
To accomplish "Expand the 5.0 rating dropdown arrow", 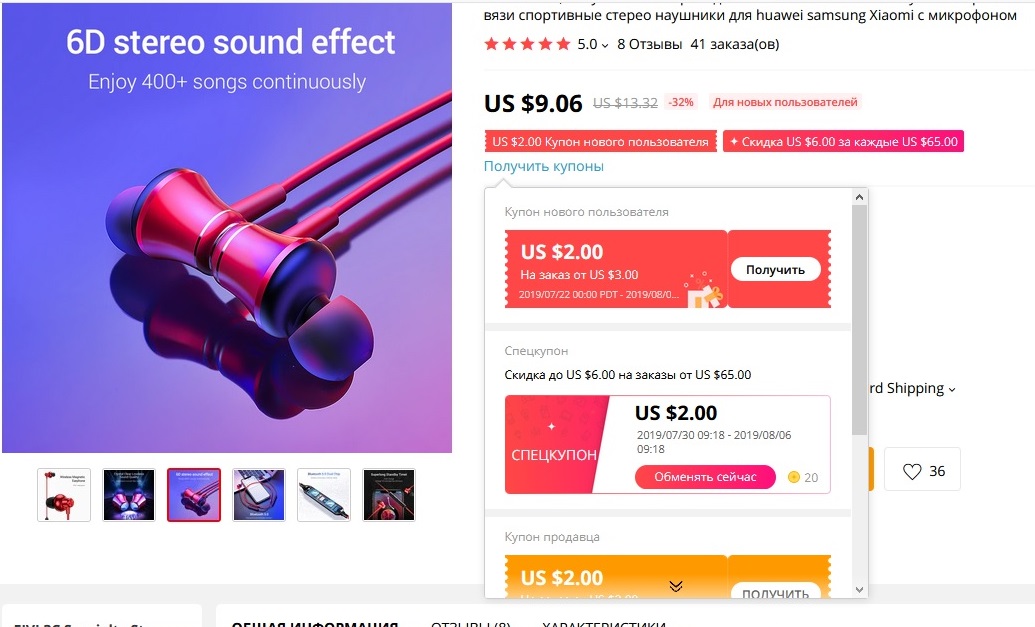I will pos(605,46).
